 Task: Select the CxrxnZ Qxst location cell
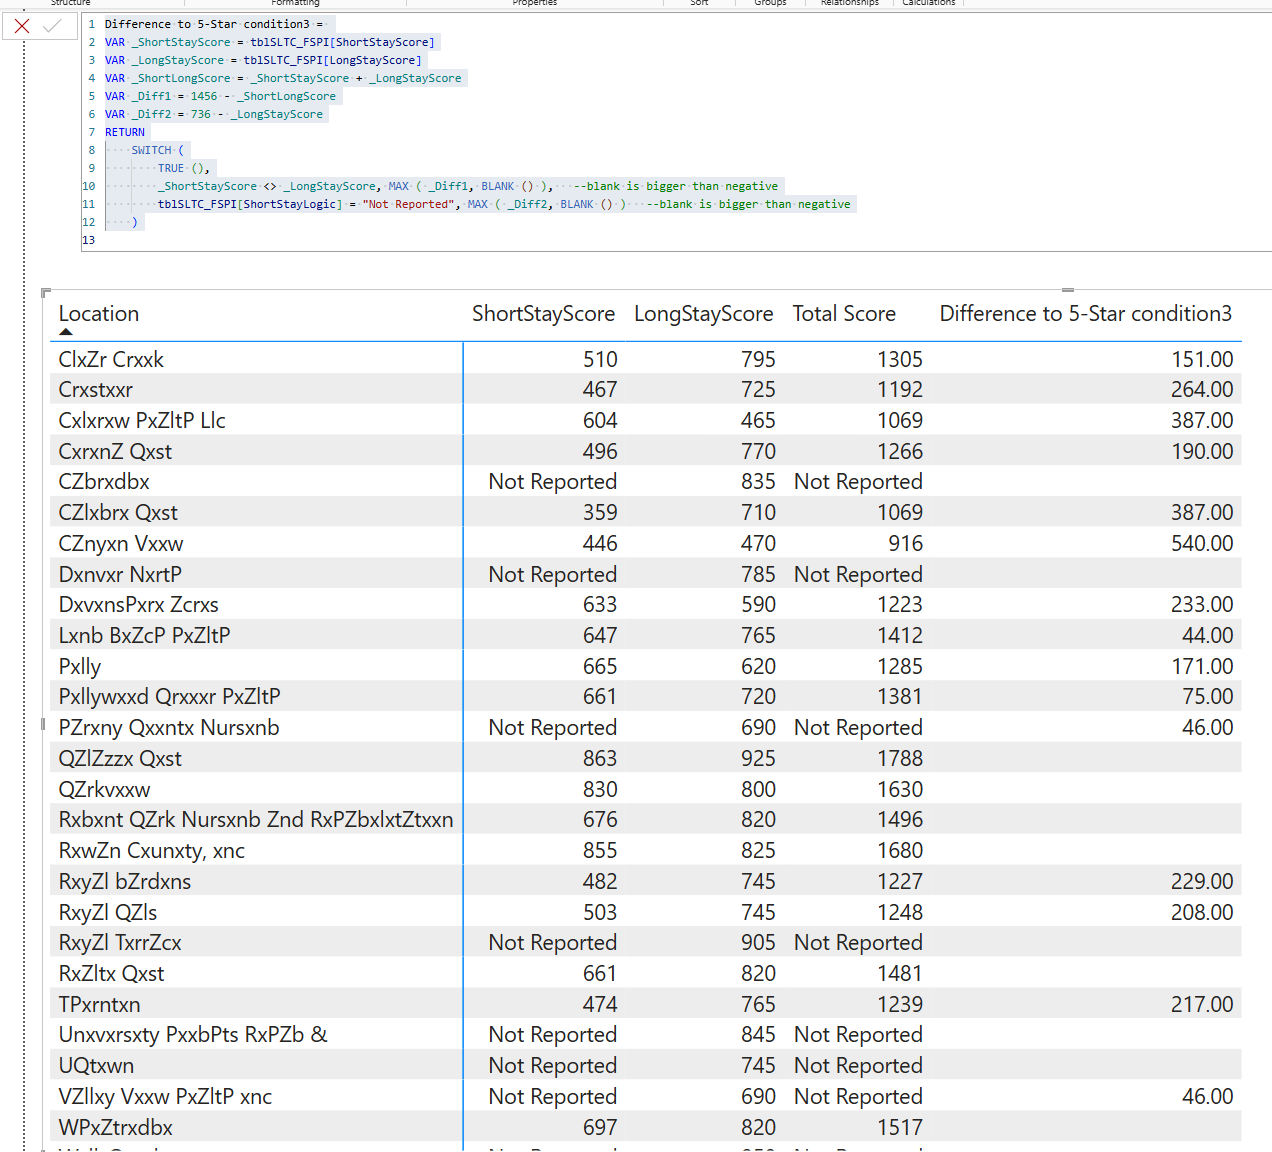click(115, 452)
